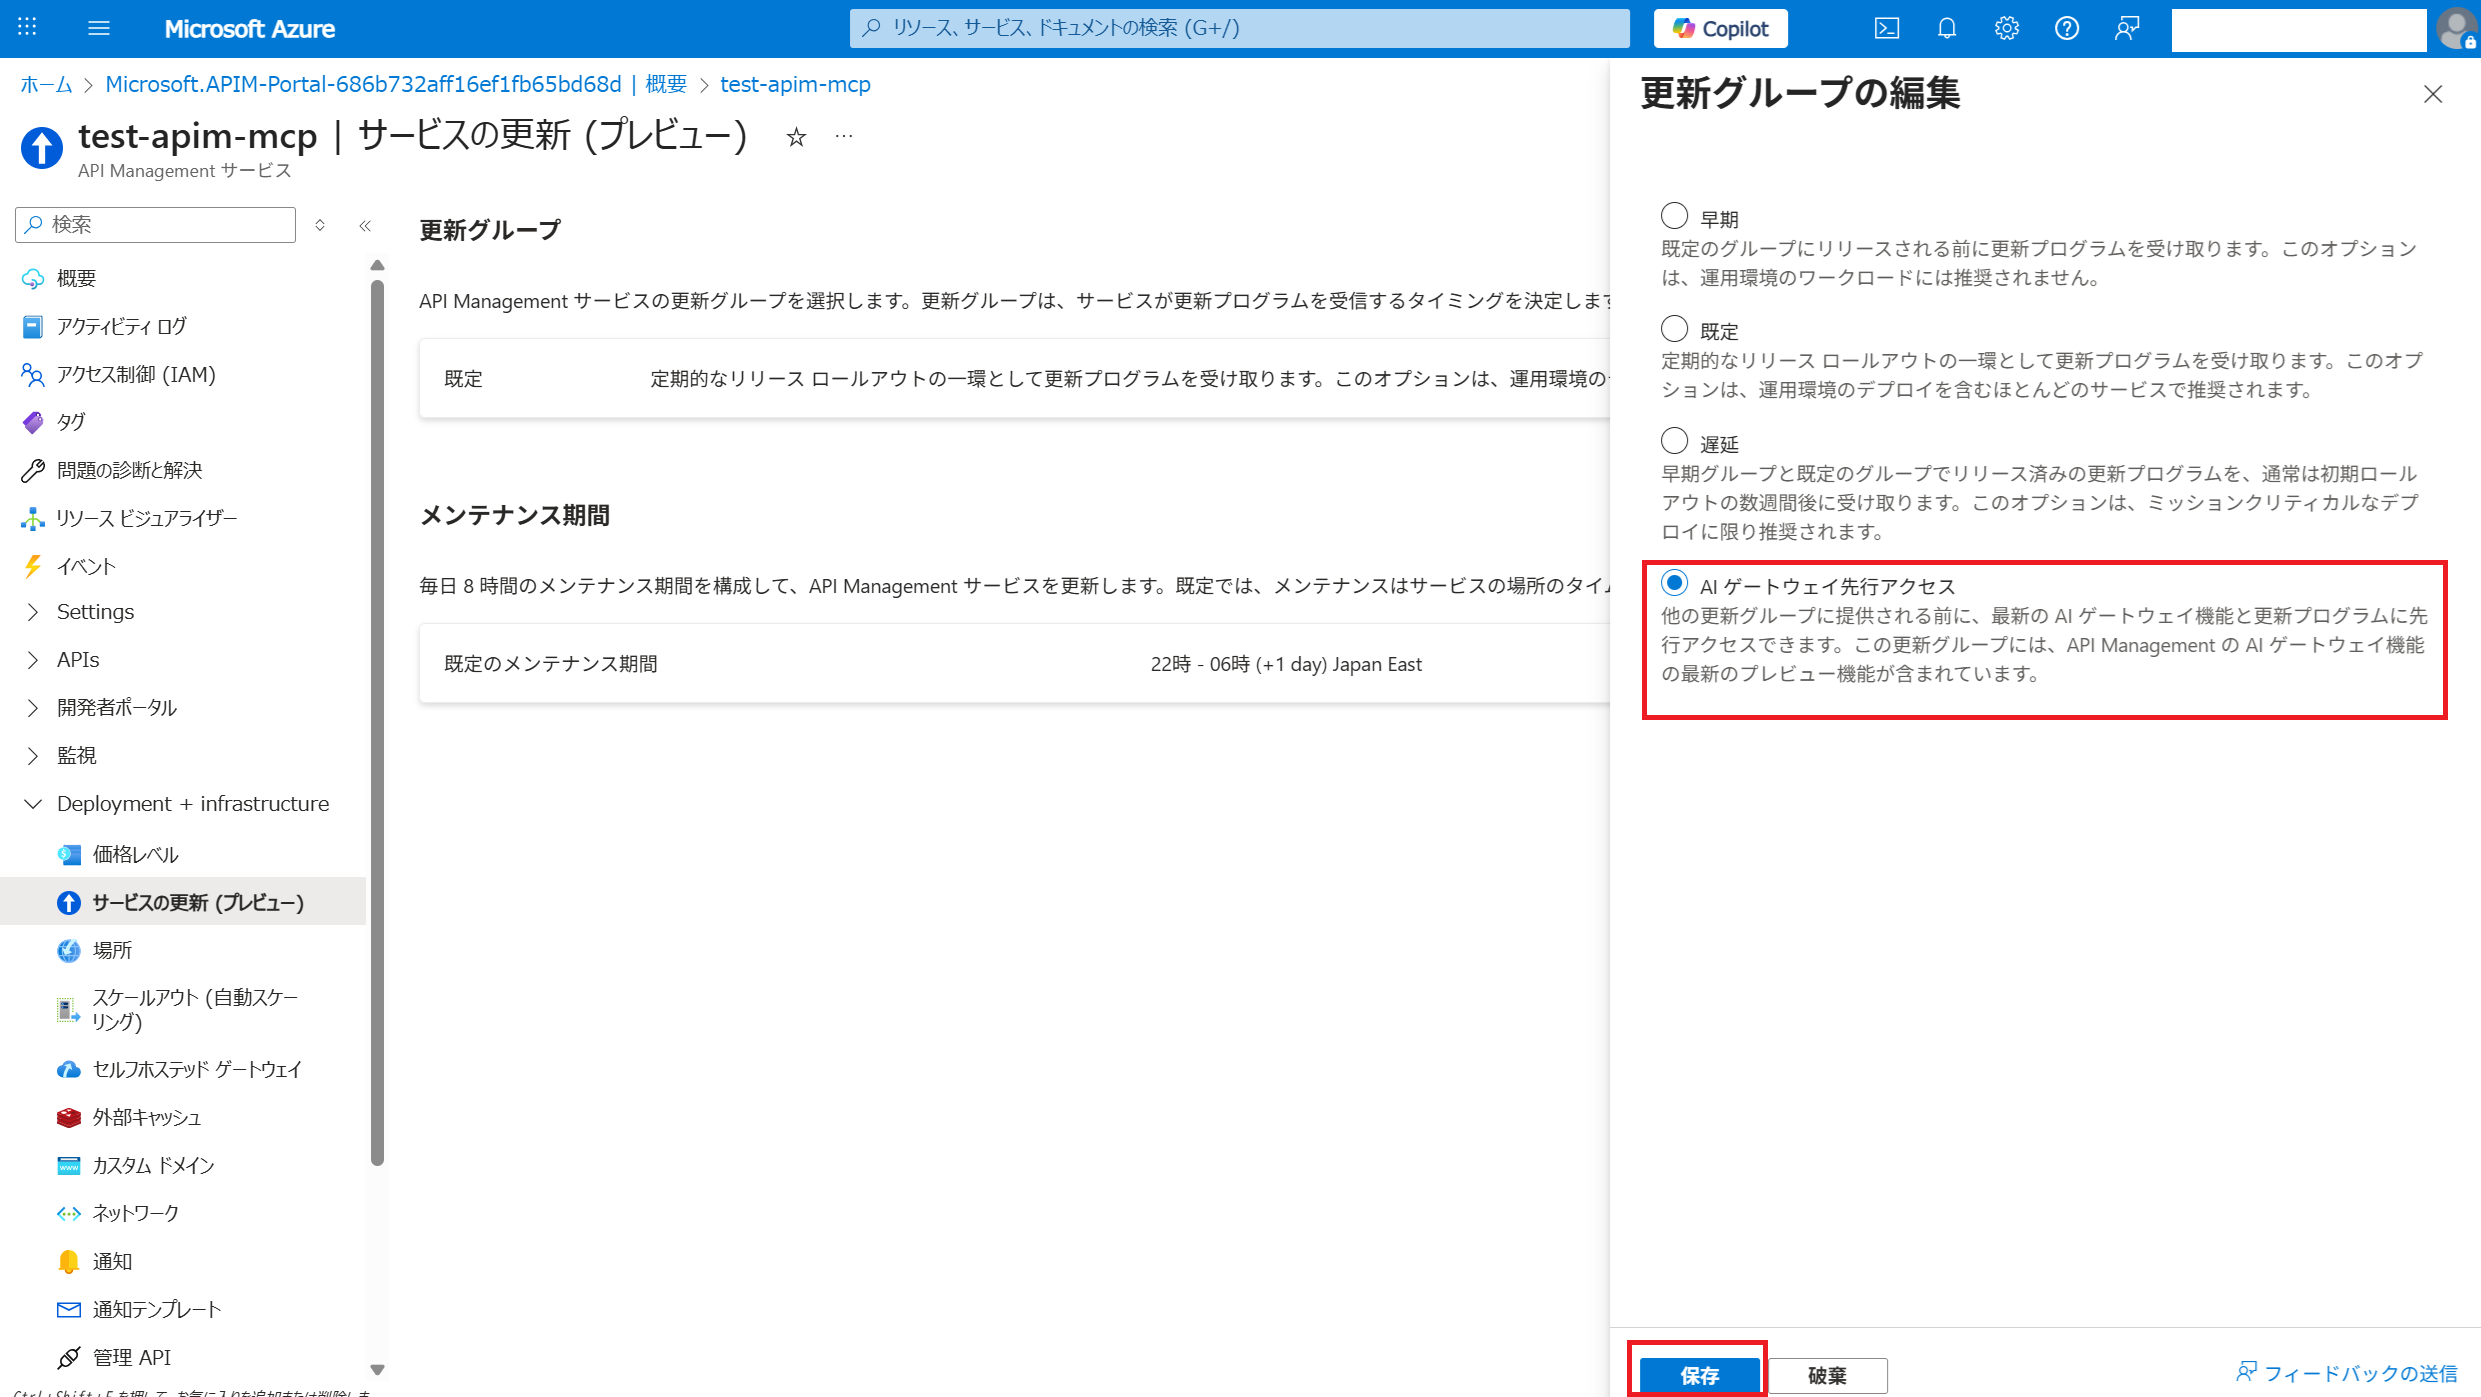Open the hamburger portal menu
This screenshot has width=2481, height=1397.
coord(98,28)
